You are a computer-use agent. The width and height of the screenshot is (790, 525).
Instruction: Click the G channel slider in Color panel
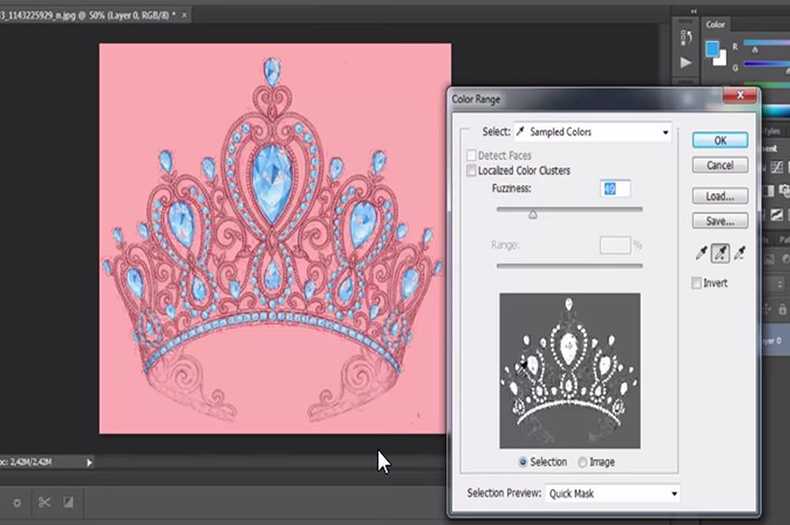(x=766, y=64)
